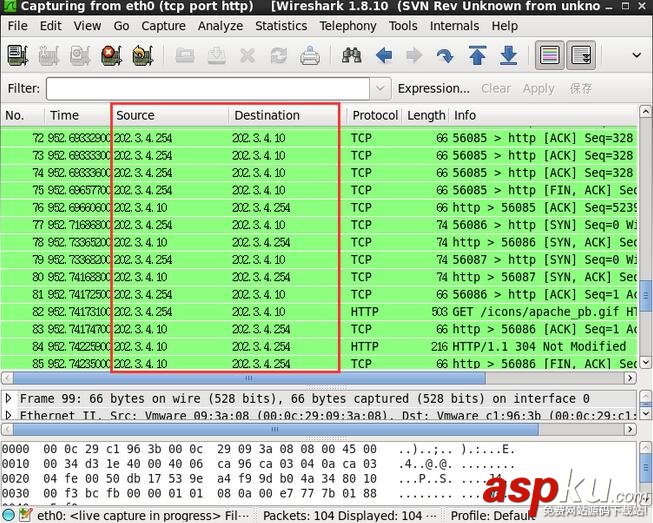Viewport: 653px width, 523px height.
Task: Expand the Frame 99 details row
Action: tap(8, 398)
